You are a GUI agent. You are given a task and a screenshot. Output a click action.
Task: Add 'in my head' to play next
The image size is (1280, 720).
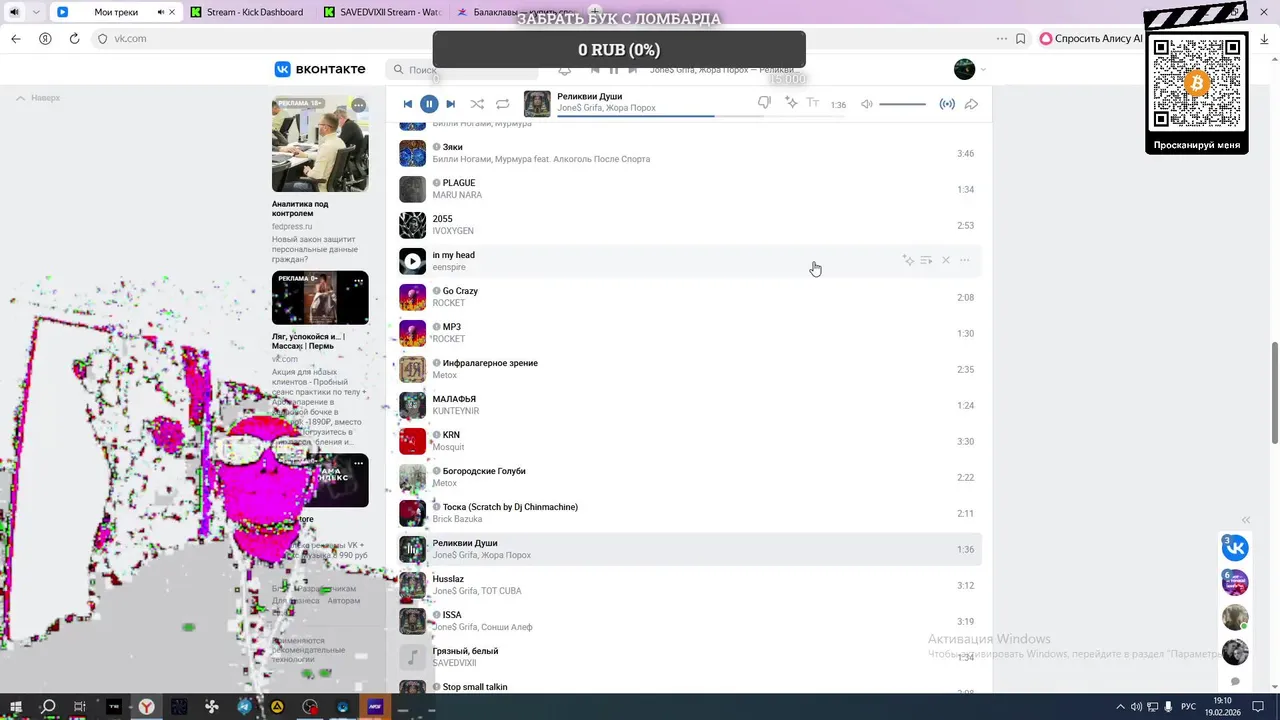(927, 260)
